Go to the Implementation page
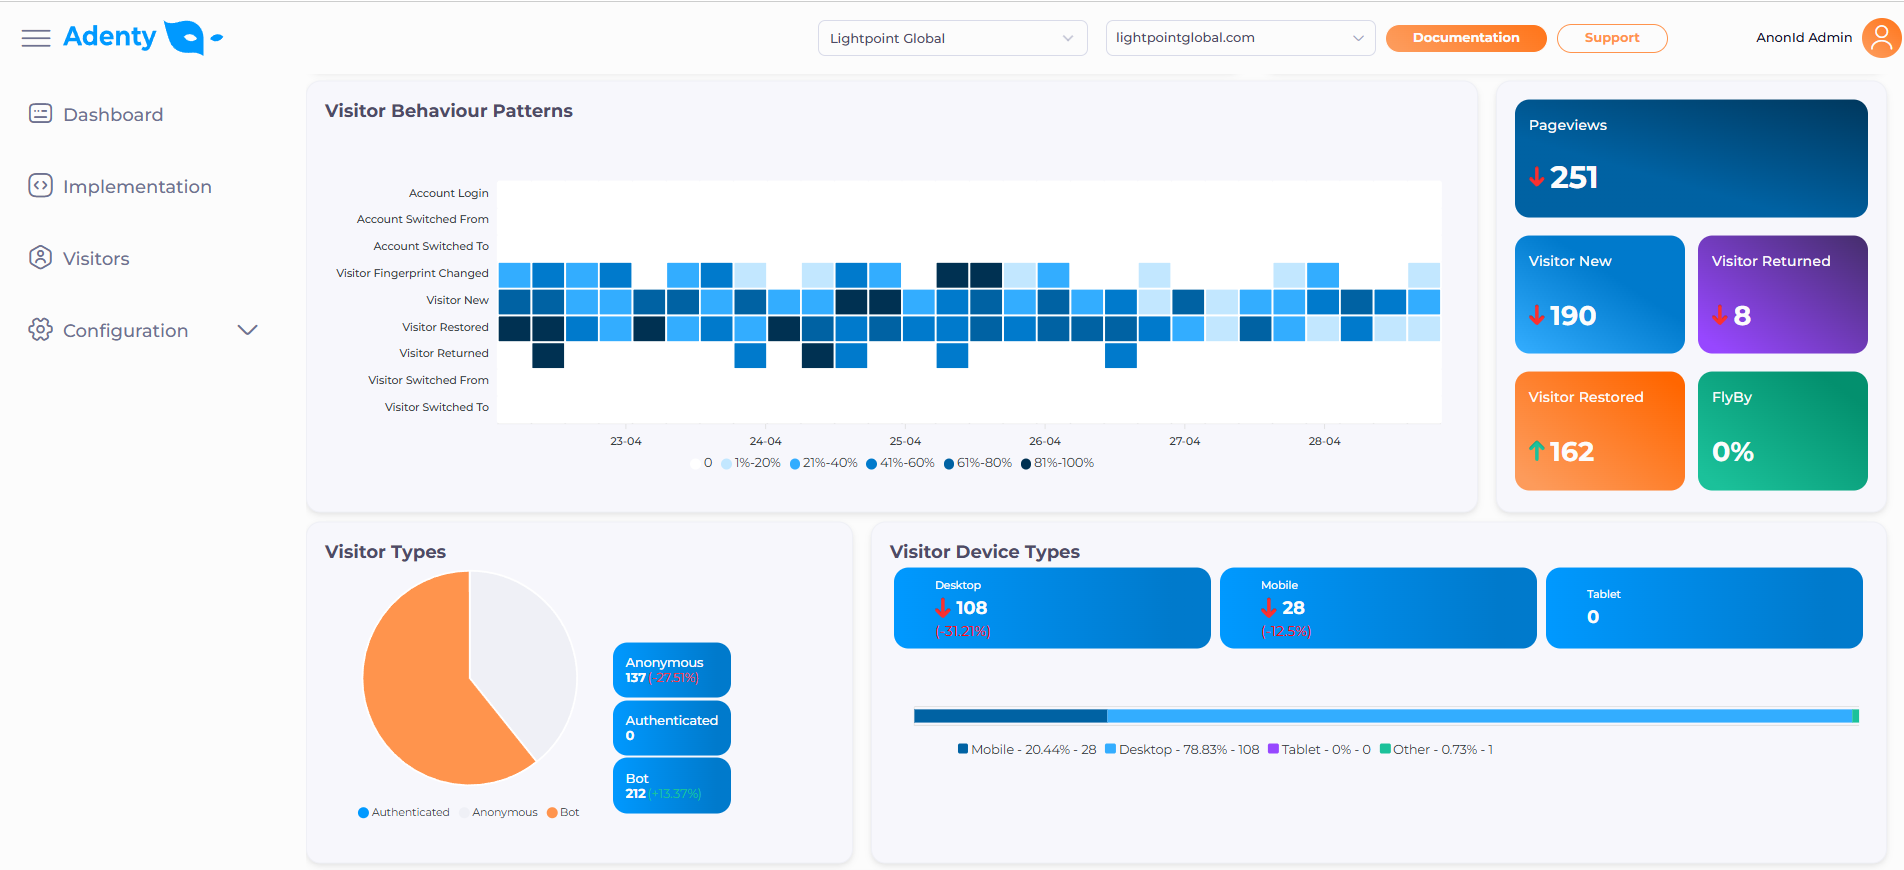Viewport: 1904px width, 870px height. tap(137, 187)
